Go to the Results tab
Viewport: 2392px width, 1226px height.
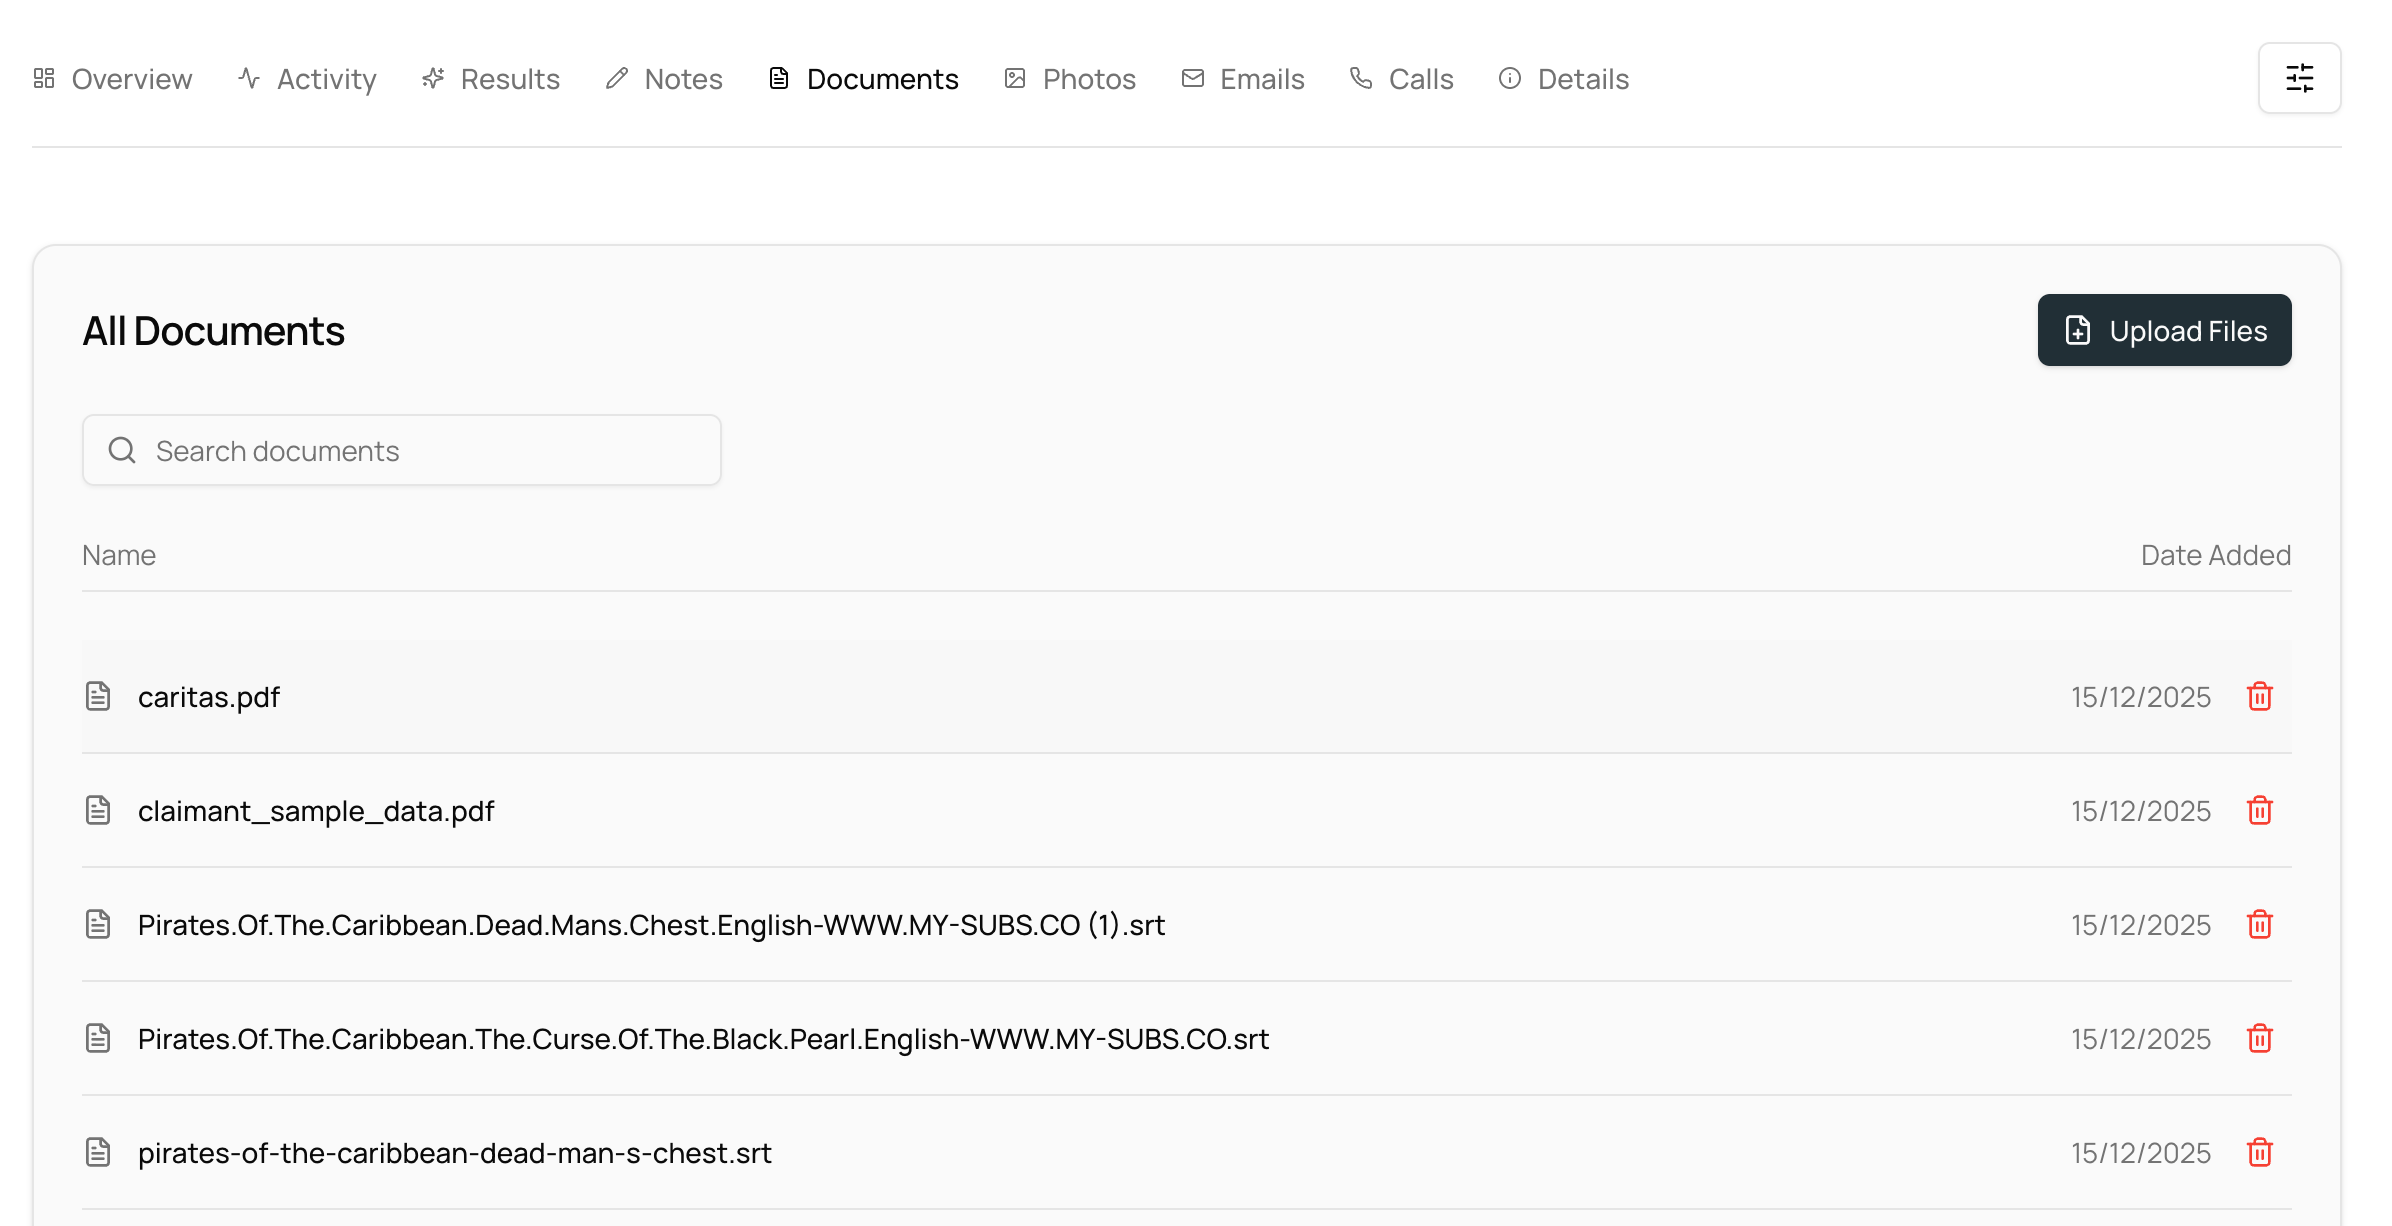pos(490,79)
